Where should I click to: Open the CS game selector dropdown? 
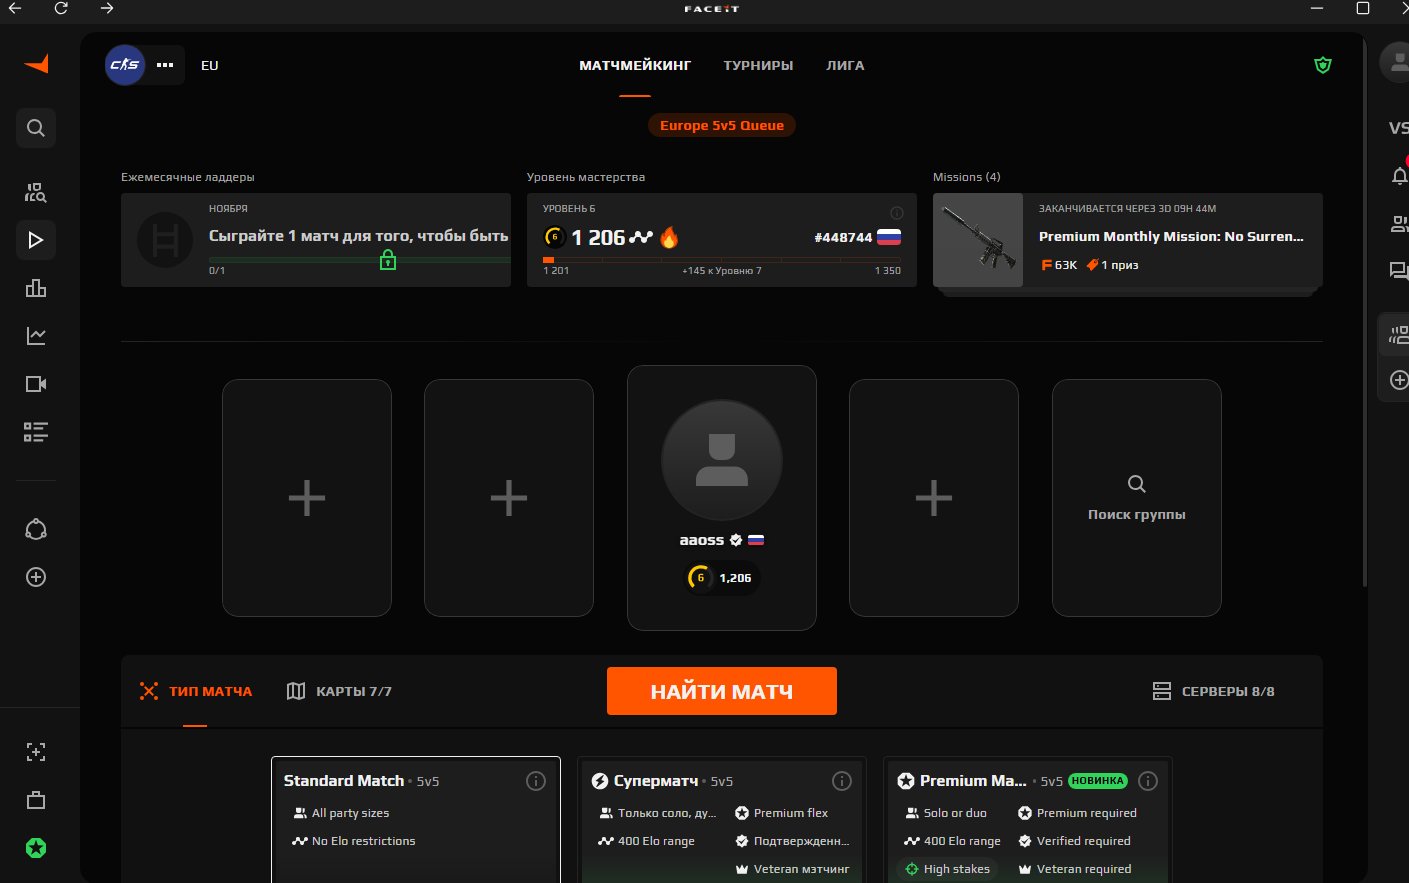pyautogui.click(x=145, y=65)
